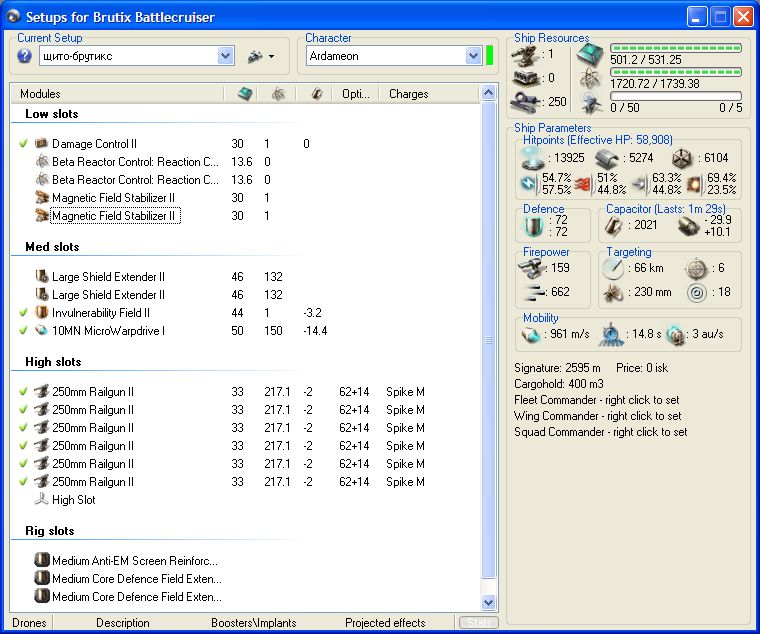Click the green CPU usage progress bar
760x634 pixels.
tap(676, 48)
